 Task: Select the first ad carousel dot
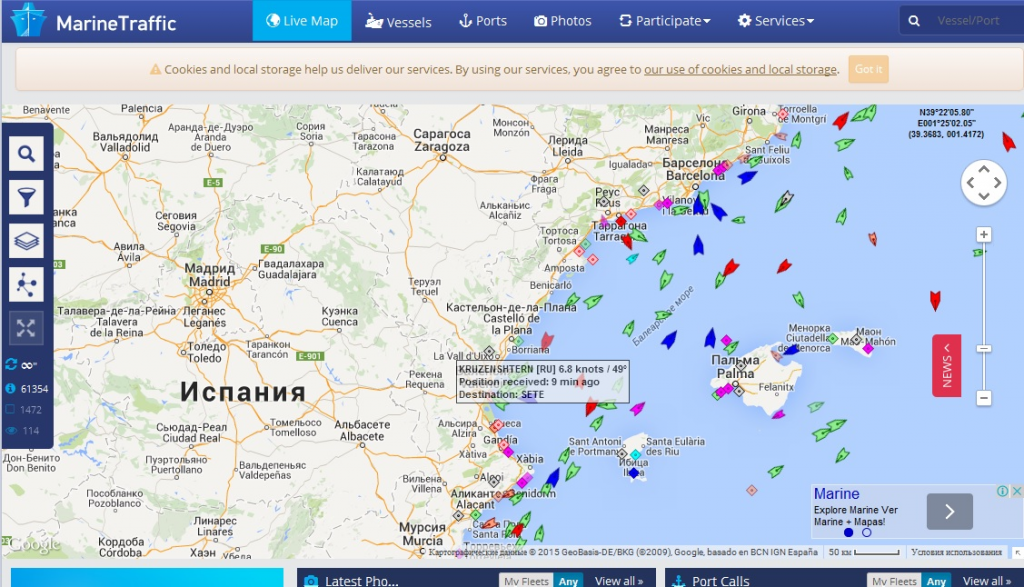pos(848,533)
